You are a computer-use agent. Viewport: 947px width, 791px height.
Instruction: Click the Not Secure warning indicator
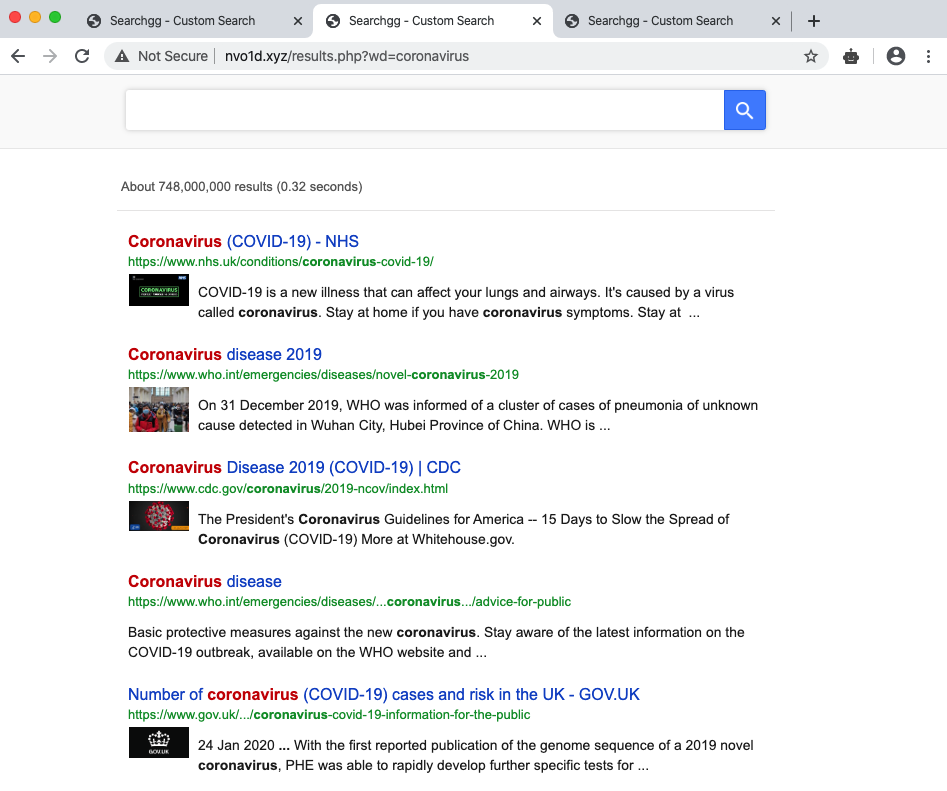pos(161,56)
